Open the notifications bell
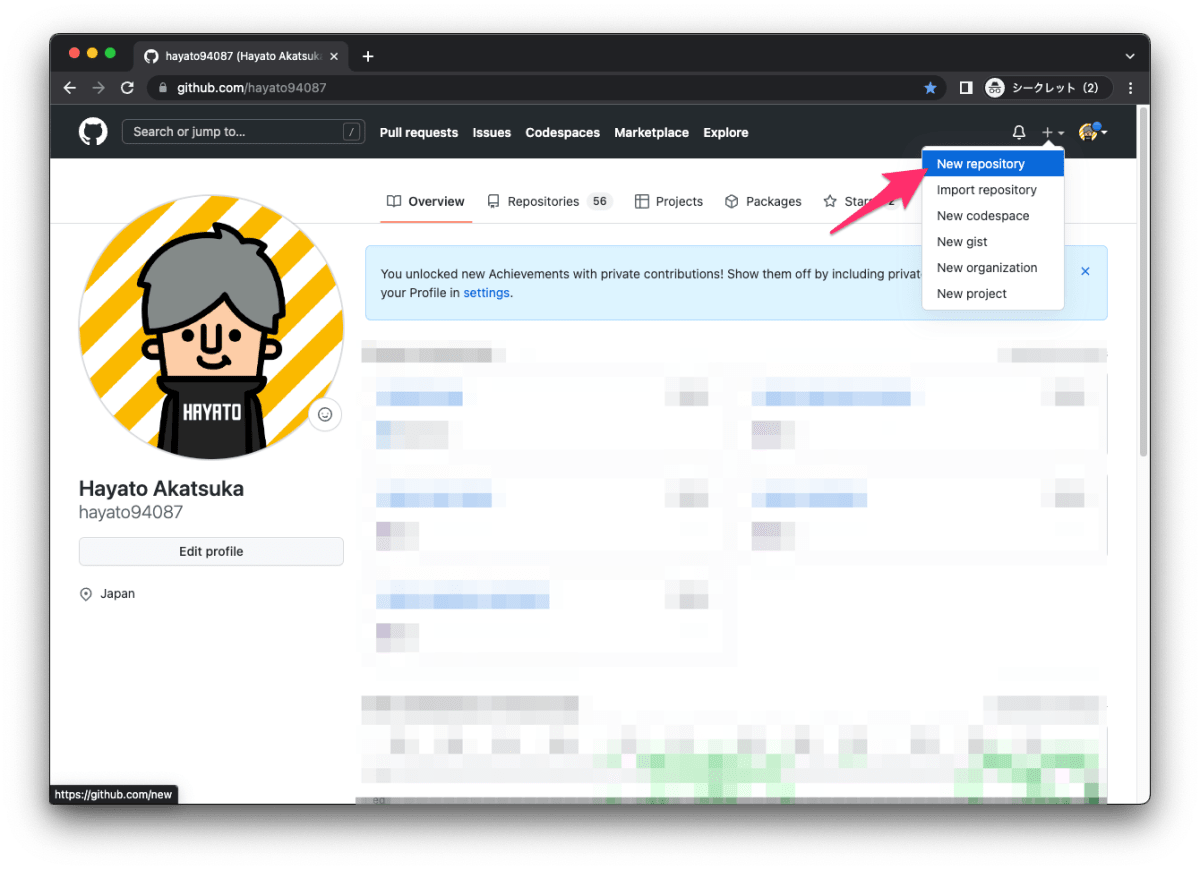 [x=1019, y=132]
